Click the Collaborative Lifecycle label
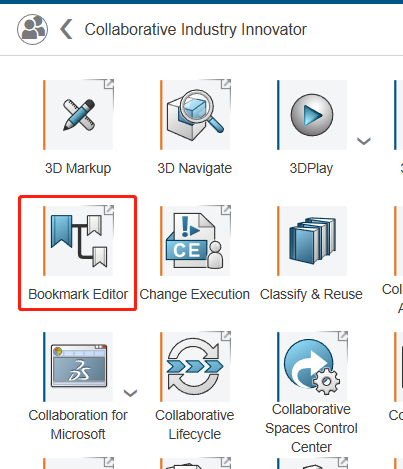The height and width of the screenshot is (469, 403). tap(195, 425)
